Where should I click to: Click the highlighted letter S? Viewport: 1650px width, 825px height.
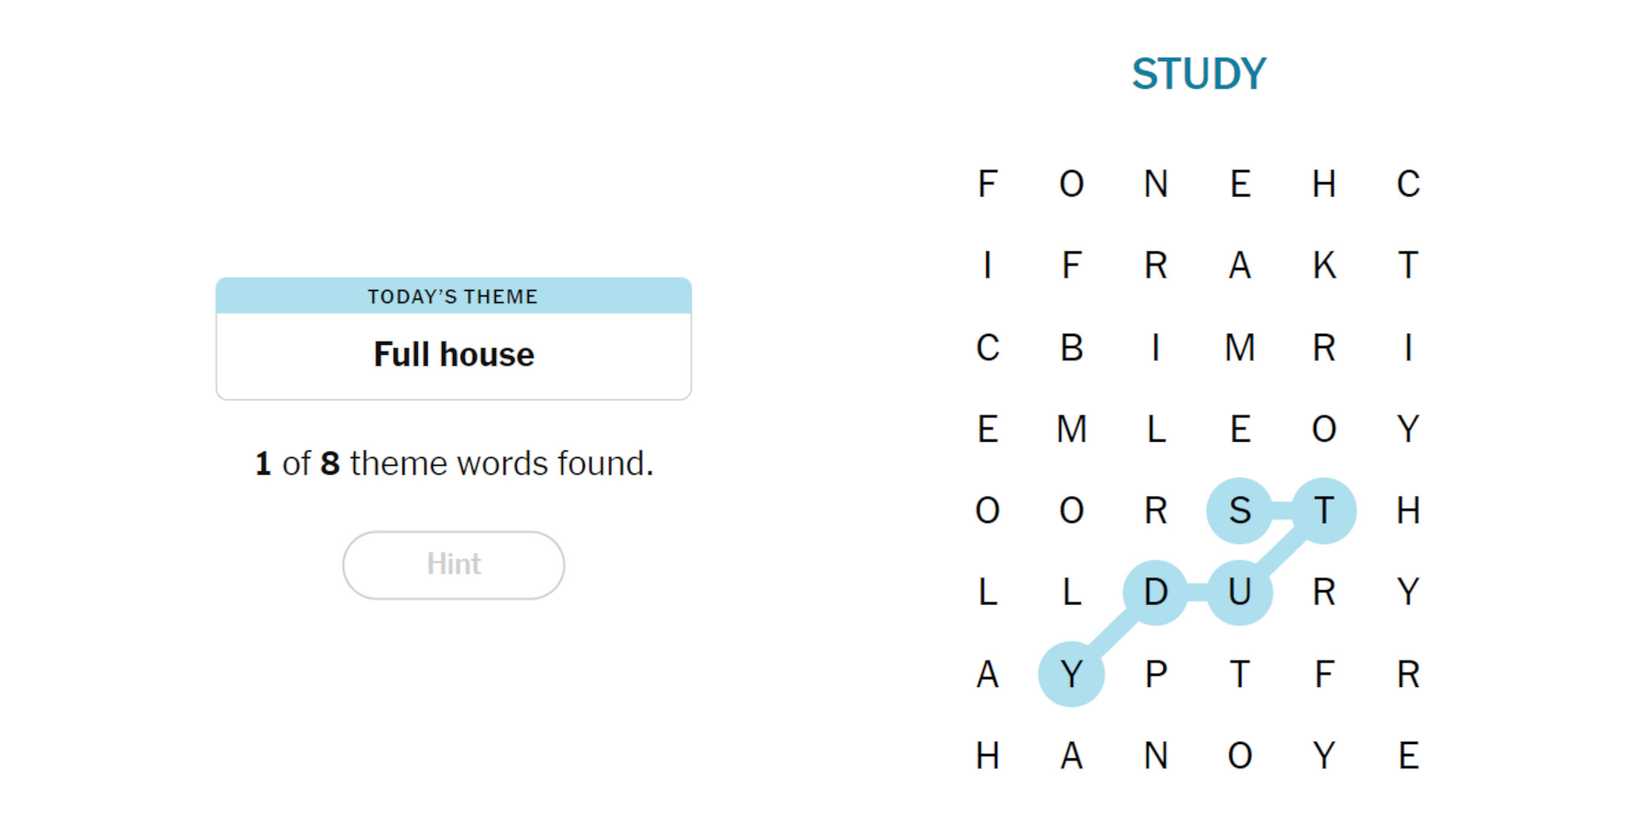pyautogui.click(x=1239, y=511)
